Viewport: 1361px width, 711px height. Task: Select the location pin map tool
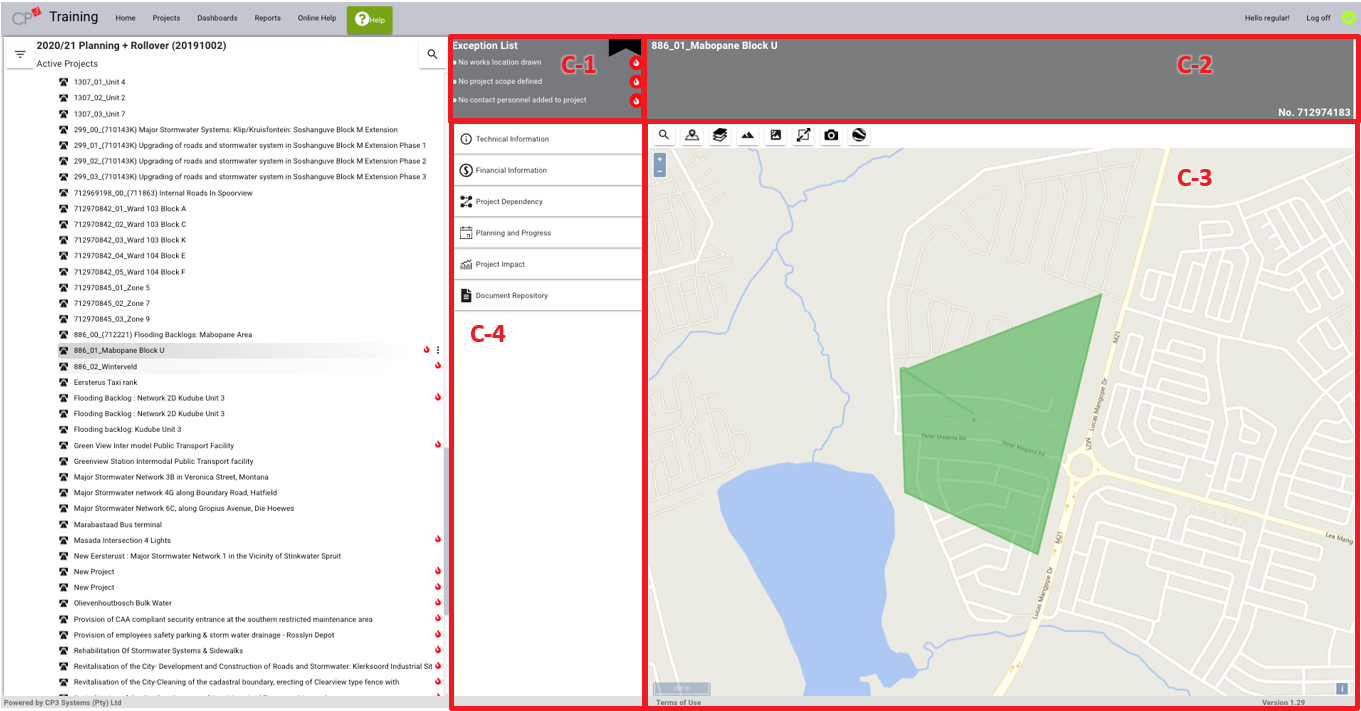(692, 135)
